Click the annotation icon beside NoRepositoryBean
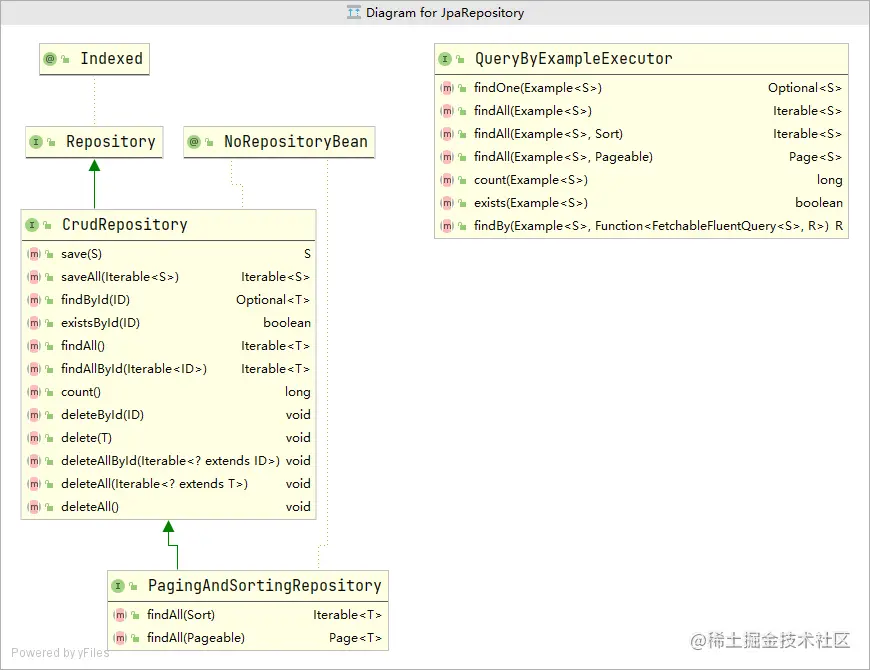 pyautogui.click(x=194, y=142)
